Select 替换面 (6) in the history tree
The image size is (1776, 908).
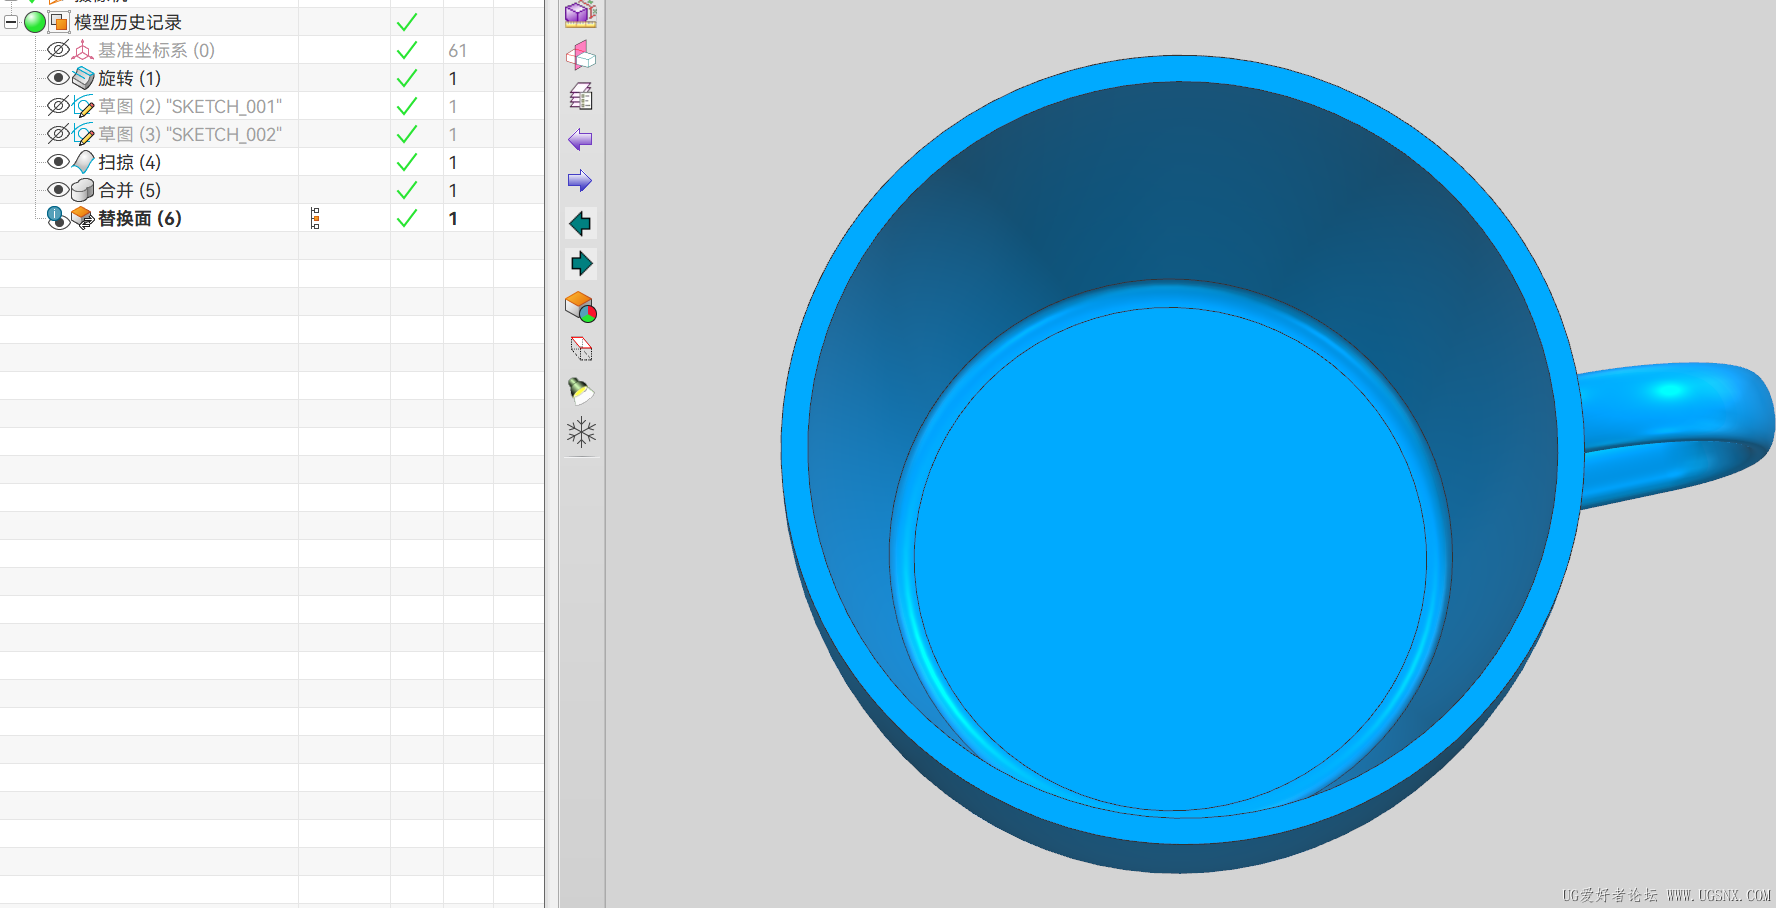(139, 218)
